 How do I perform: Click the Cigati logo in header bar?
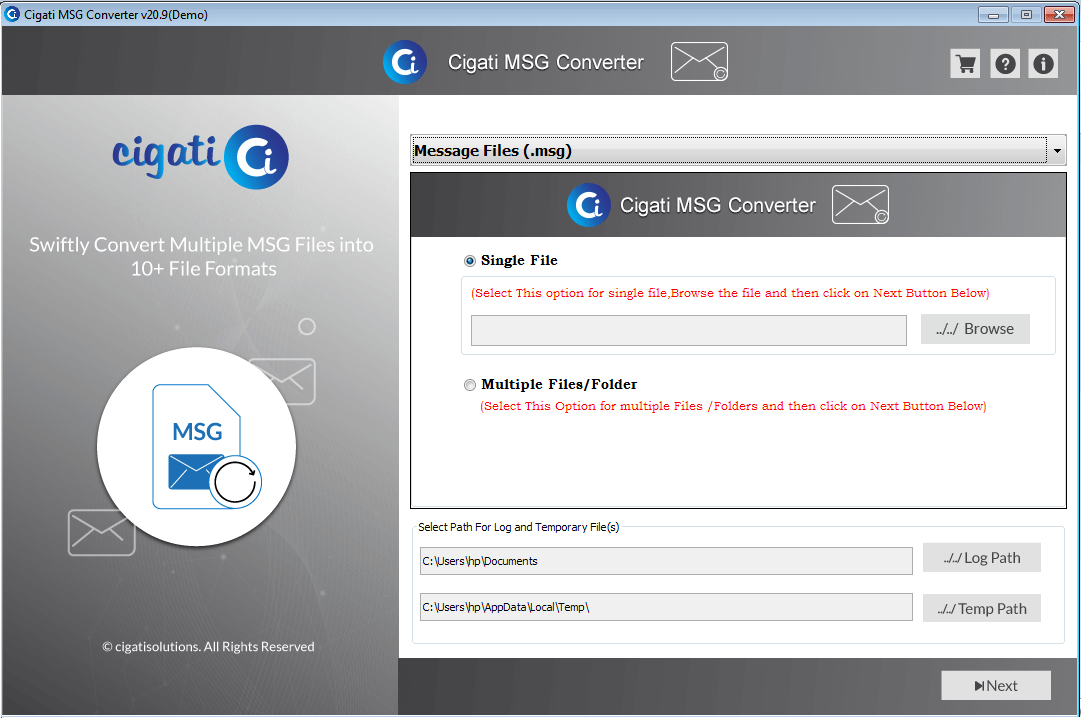tap(405, 62)
